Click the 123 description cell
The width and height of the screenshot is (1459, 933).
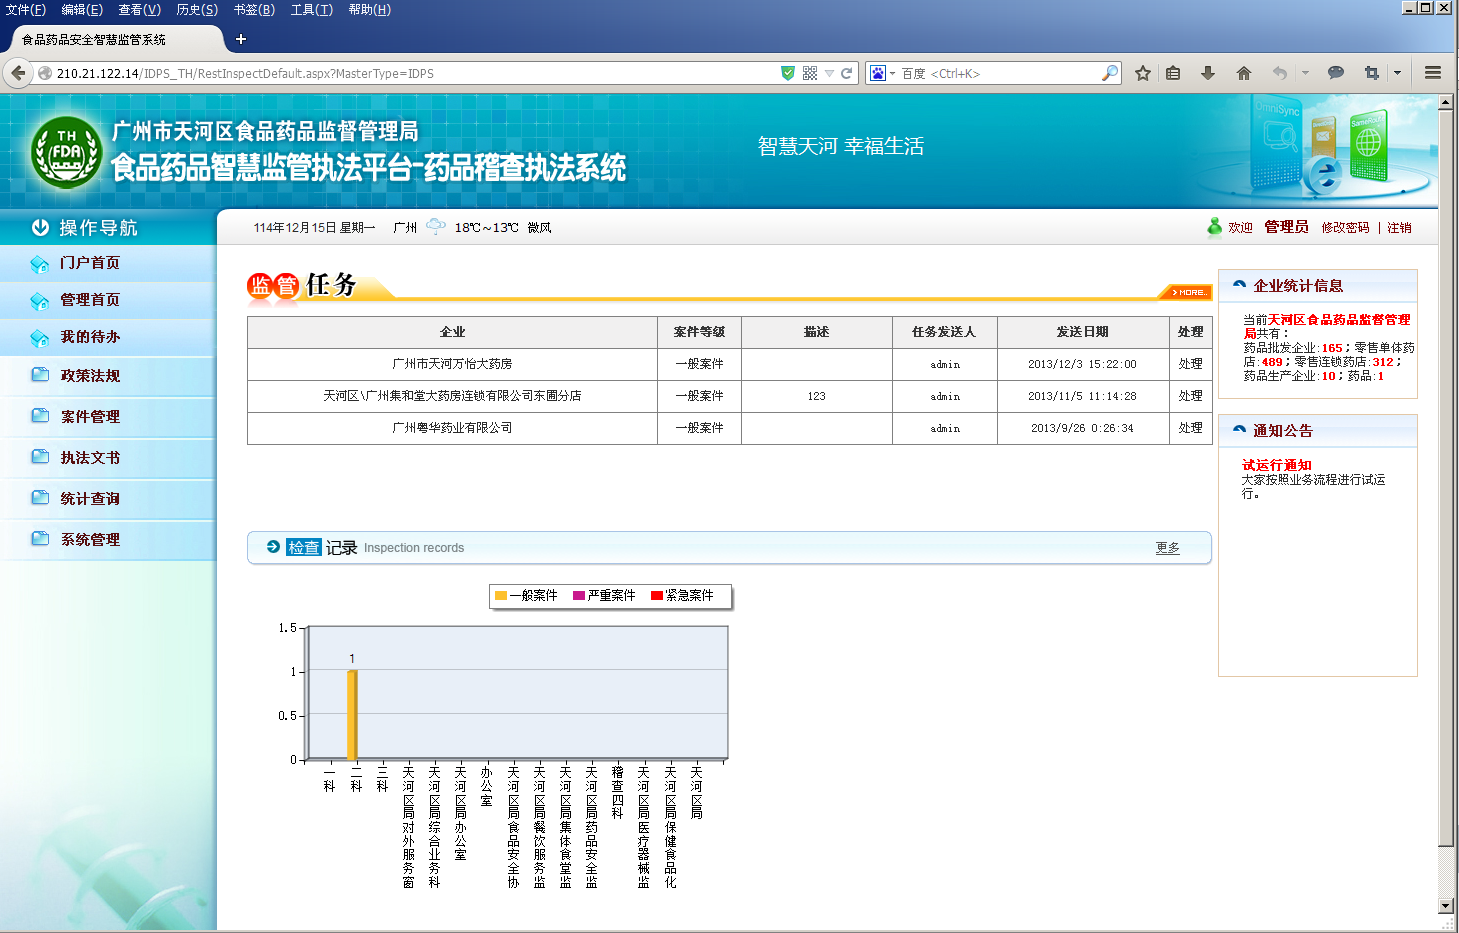pos(817,396)
